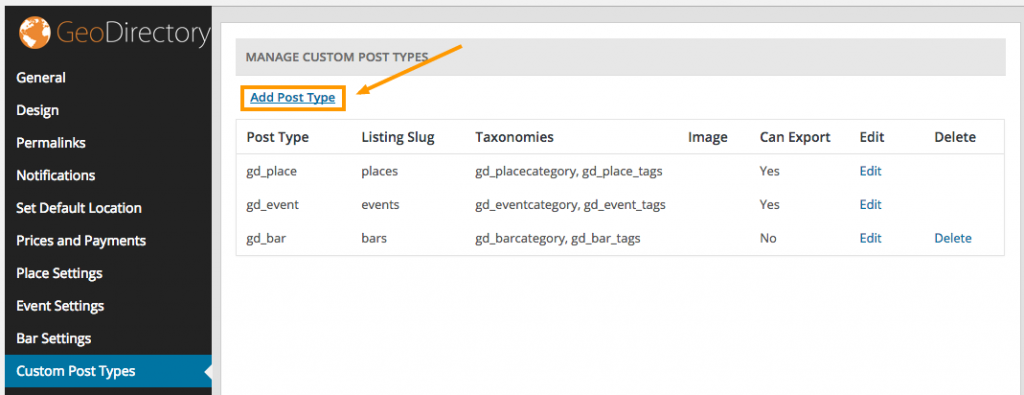
Task: Edit the gd_event post type
Action: tap(871, 204)
